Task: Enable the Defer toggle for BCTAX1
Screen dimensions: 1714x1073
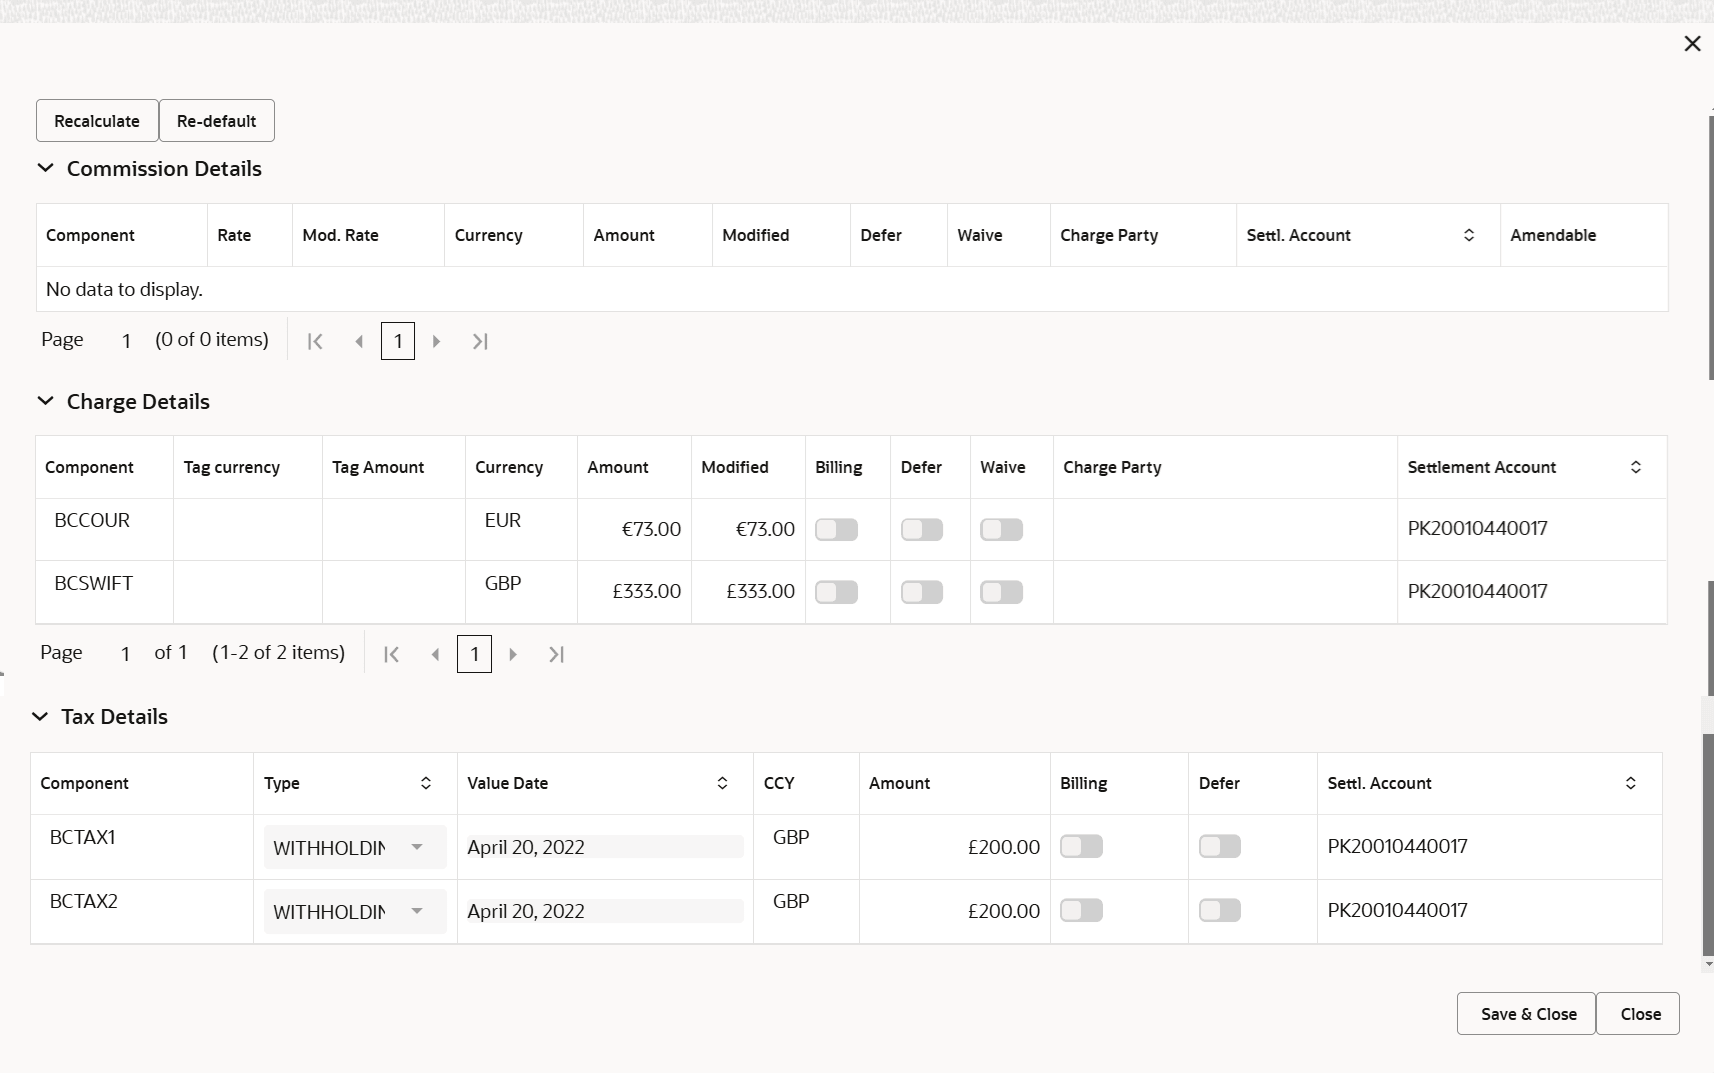Action: pyautogui.click(x=1219, y=845)
